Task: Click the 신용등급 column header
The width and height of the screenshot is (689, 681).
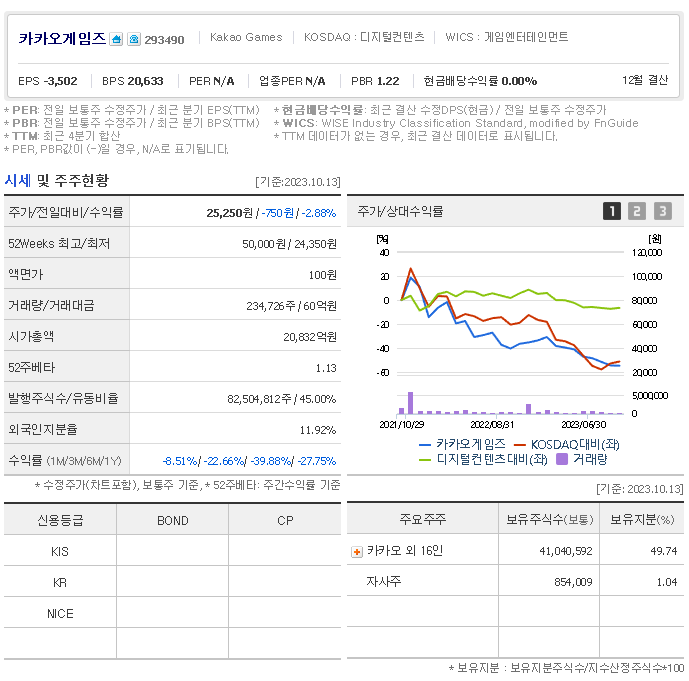Action: click(60, 521)
